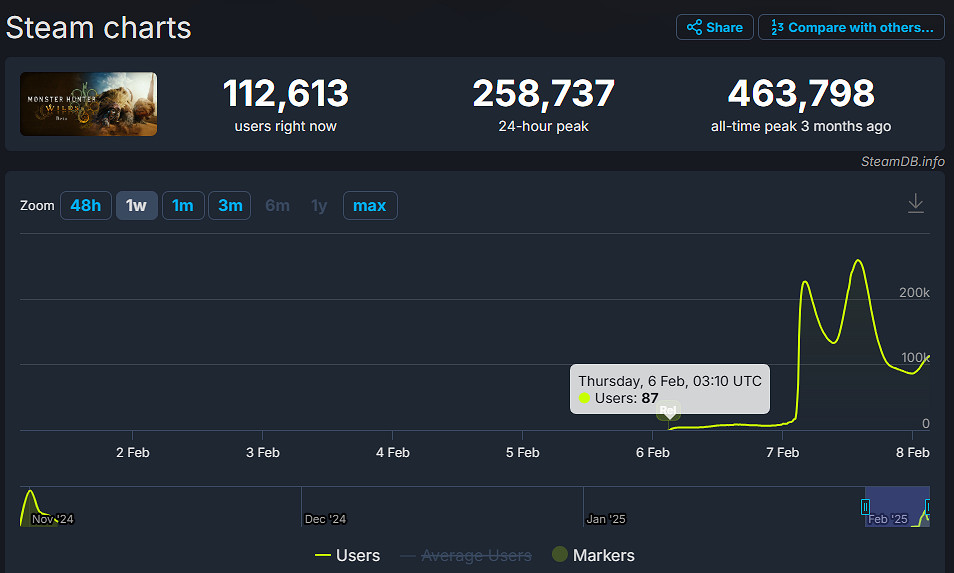Click the all-time peak 463,798 figure

[800, 94]
